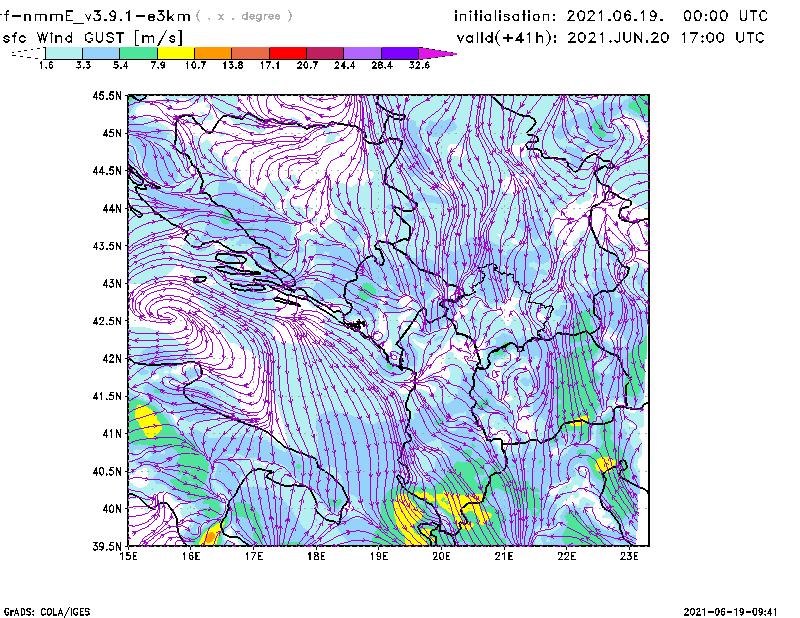Click the legend value 24.4
Viewport: 800px width, 618px height.
pos(344,65)
